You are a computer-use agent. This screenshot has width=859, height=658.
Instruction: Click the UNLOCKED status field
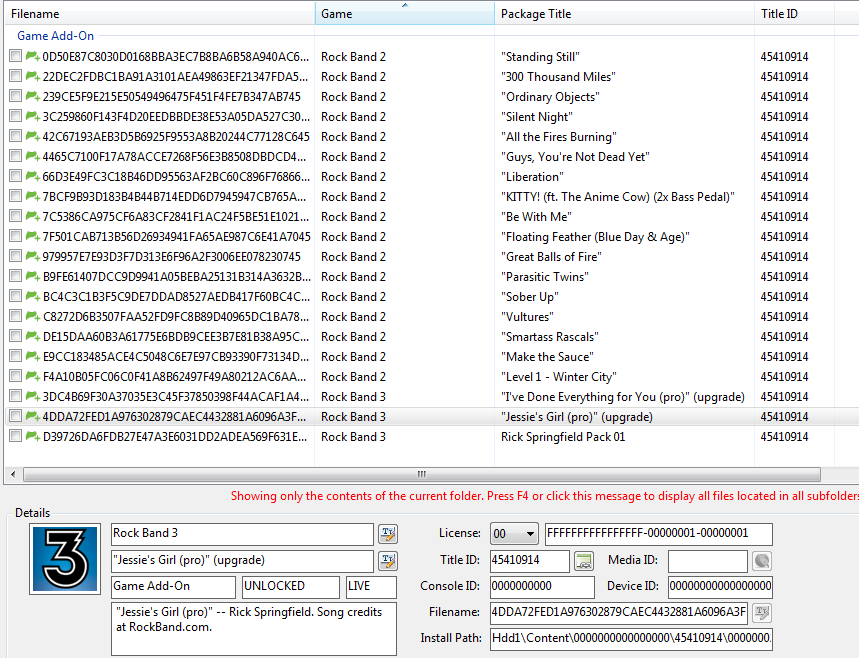pos(291,587)
